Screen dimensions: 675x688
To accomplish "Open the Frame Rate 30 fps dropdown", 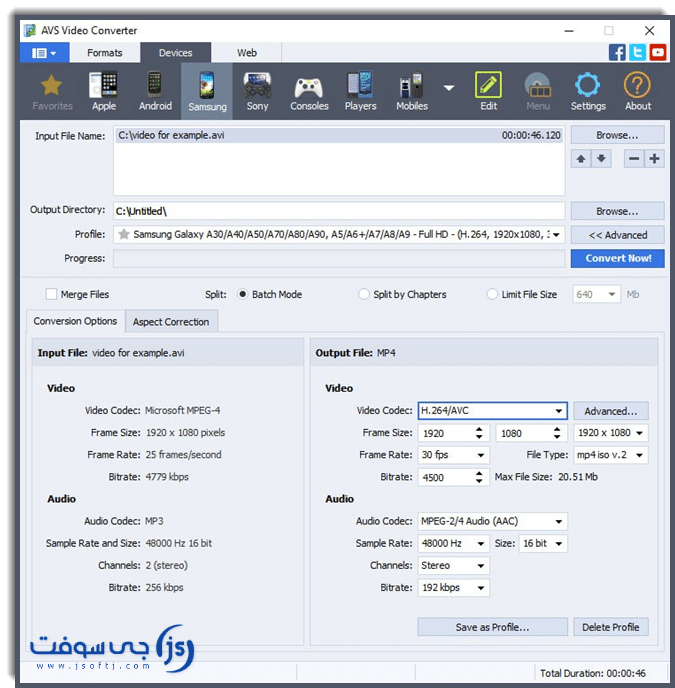I will click(453, 455).
